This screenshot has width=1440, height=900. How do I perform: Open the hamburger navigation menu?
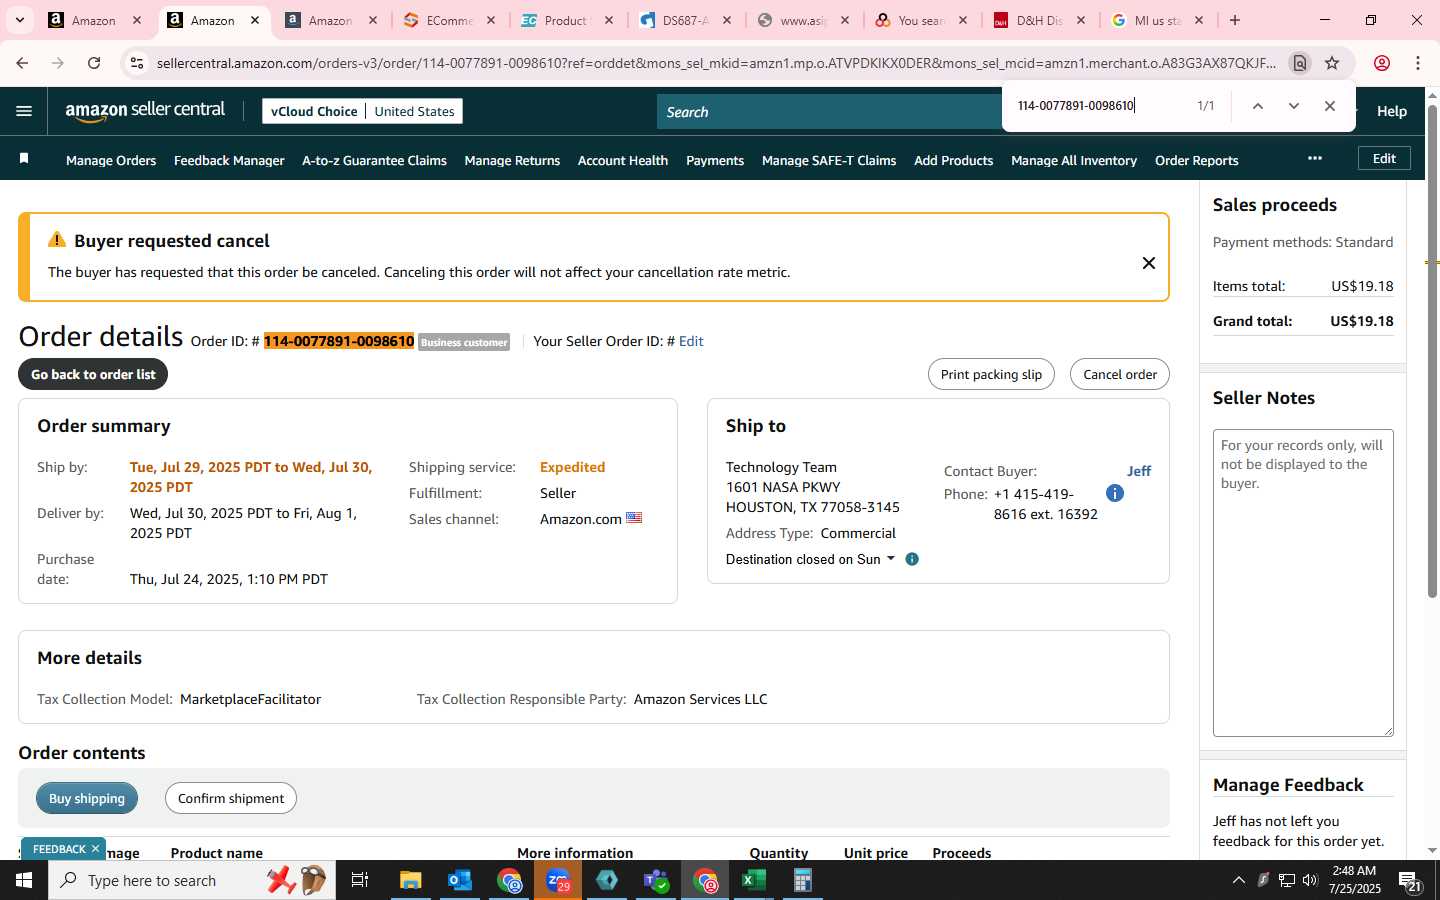point(24,111)
